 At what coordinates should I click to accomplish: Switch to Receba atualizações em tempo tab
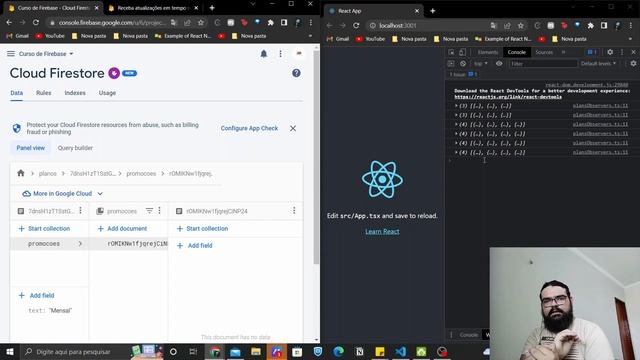click(152, 8)
